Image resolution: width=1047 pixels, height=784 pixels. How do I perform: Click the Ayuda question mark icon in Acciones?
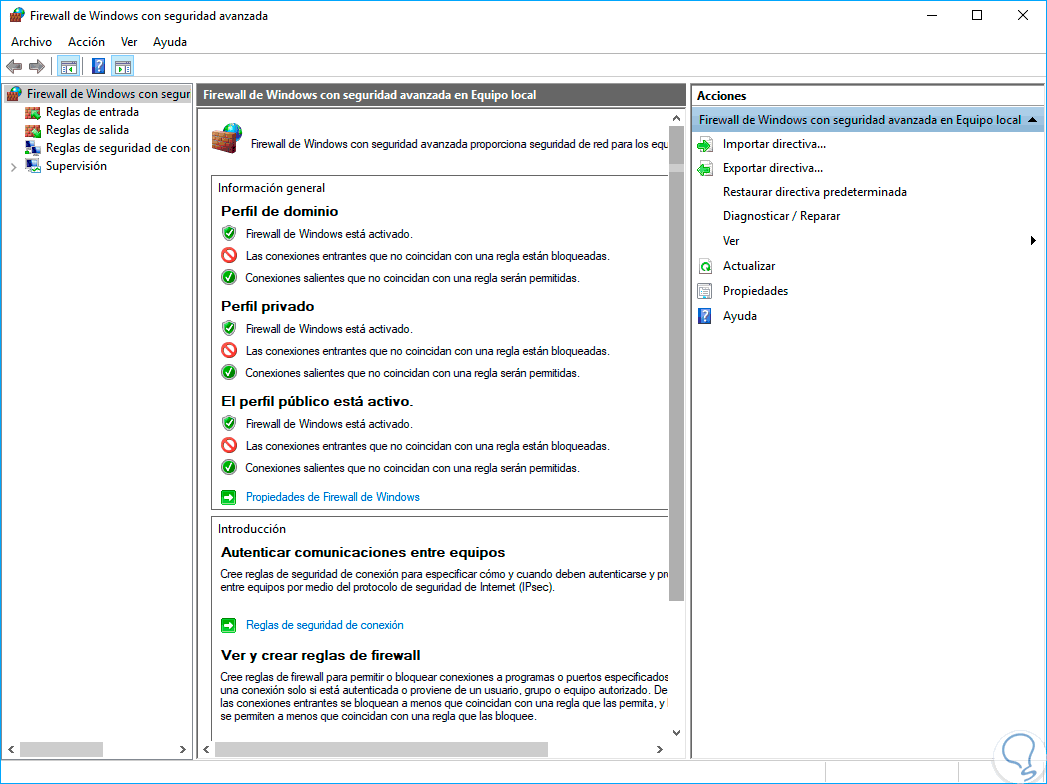tap(705, 316)
